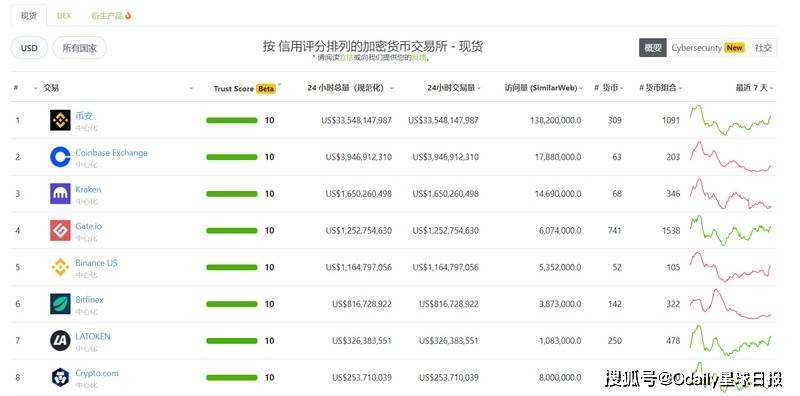Viewport: 800px width, 396px height.
Task: Switch to the DEX tab
Action: (64, 16)
